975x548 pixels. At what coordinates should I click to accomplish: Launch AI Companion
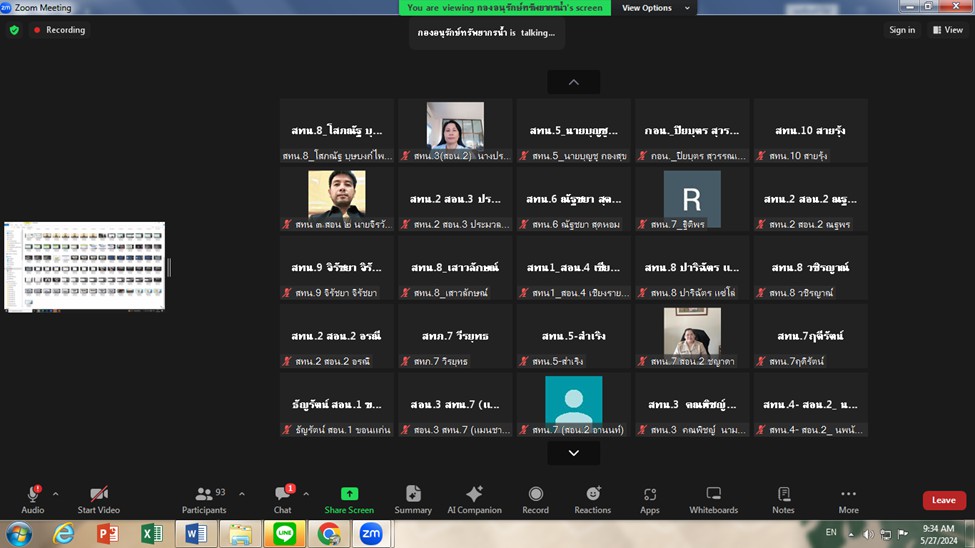click(x=474, y=499)
